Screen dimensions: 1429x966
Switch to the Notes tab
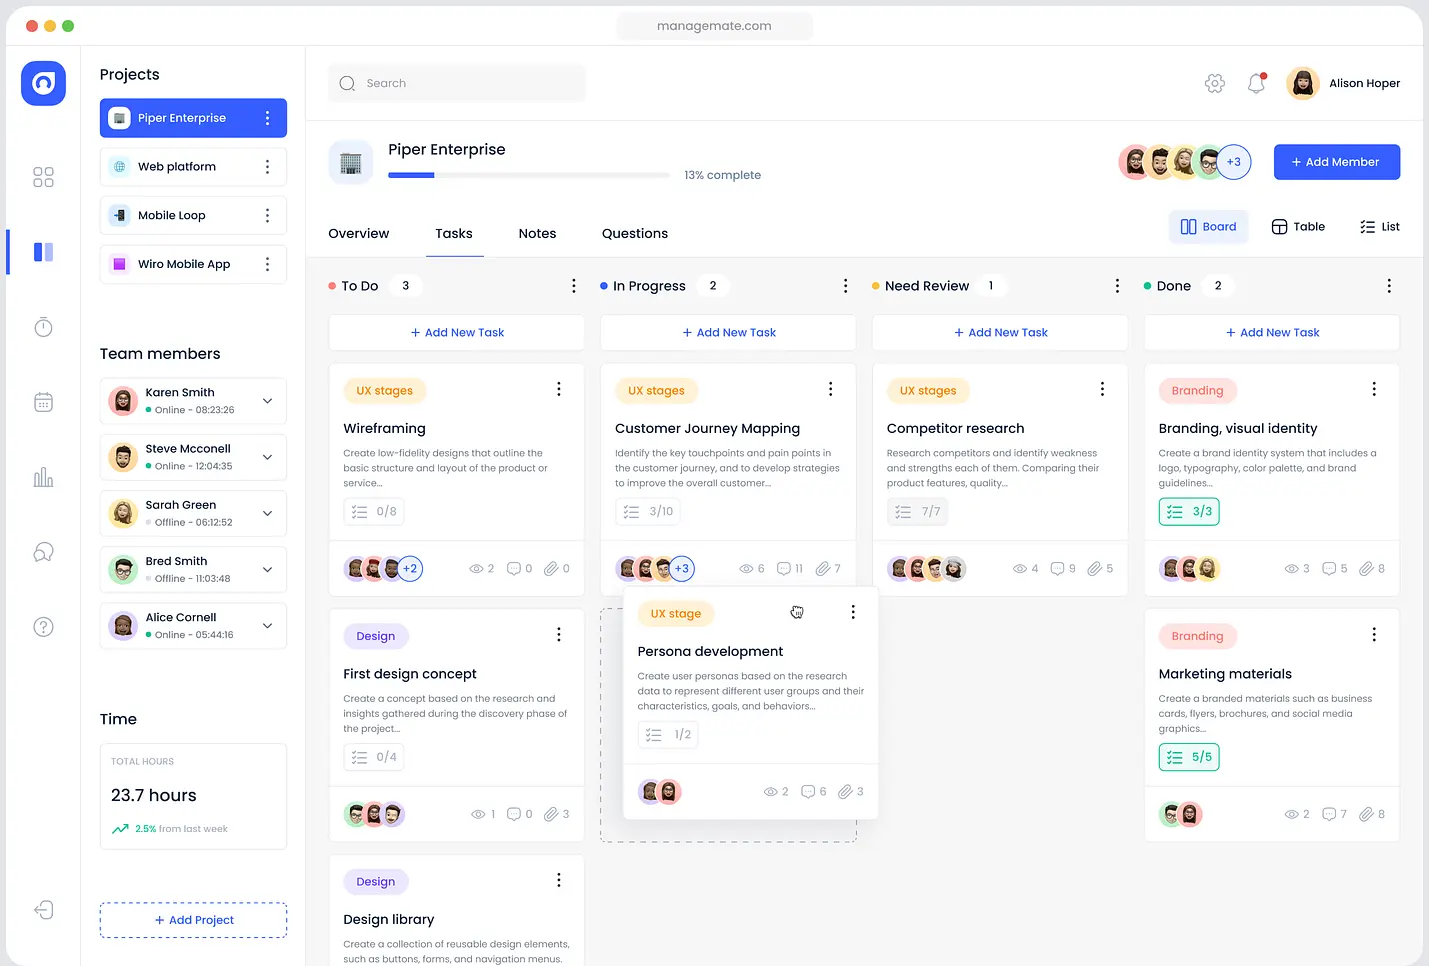[537, 234]
